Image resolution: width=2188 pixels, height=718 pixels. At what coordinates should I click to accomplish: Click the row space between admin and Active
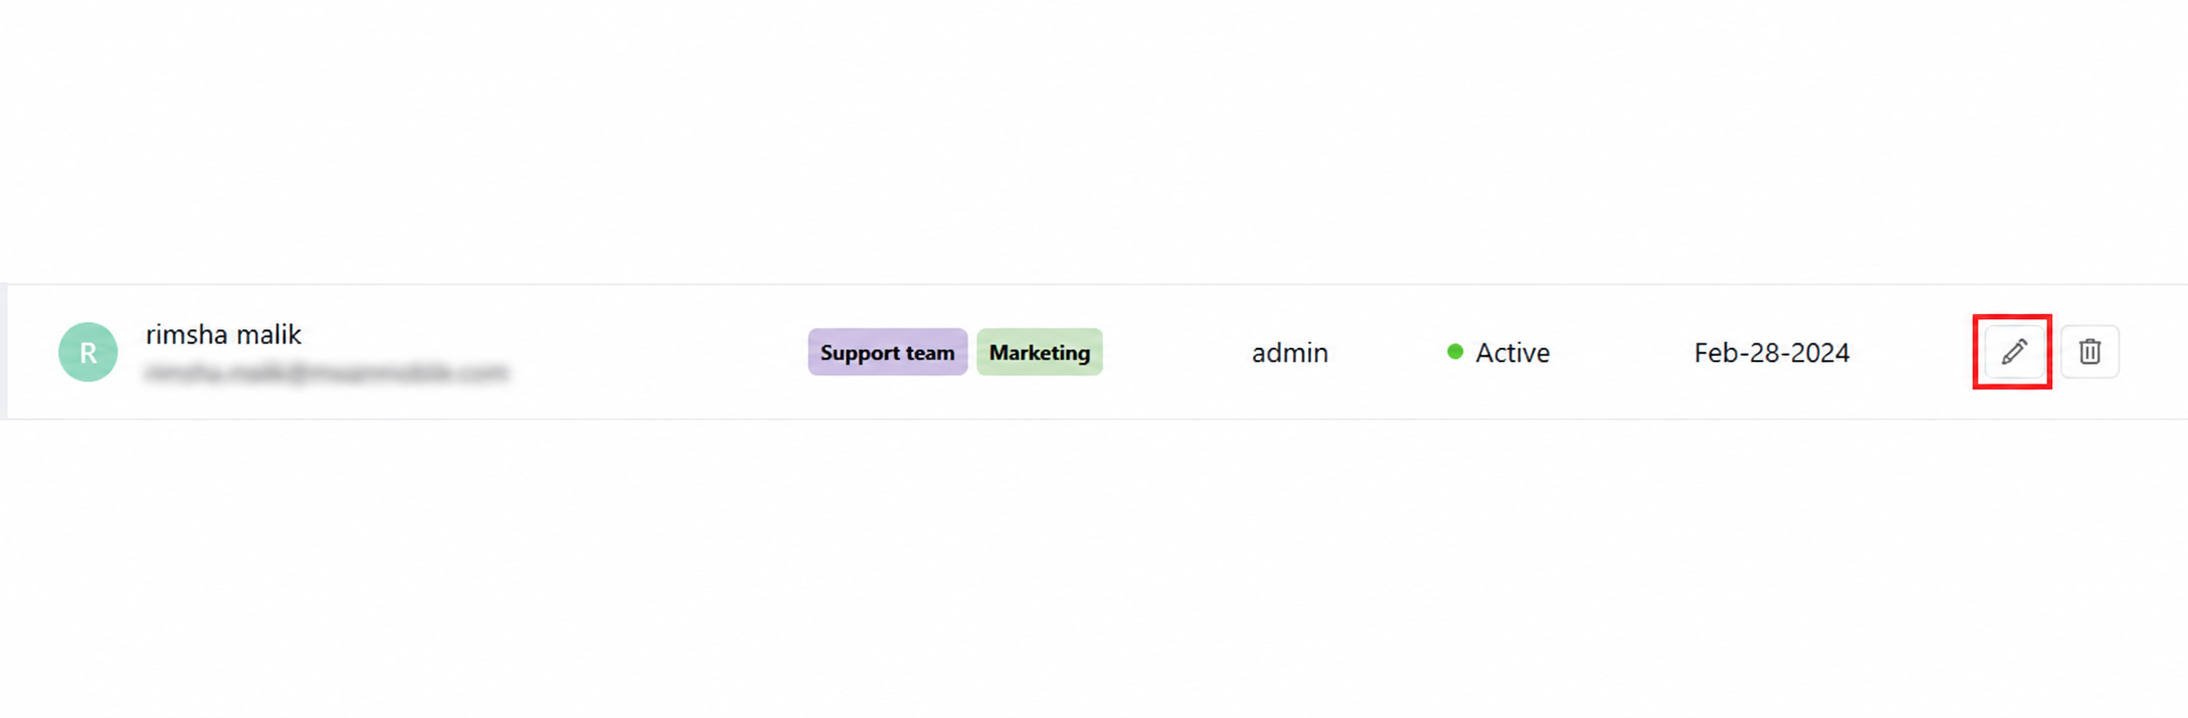[1388, 352]
